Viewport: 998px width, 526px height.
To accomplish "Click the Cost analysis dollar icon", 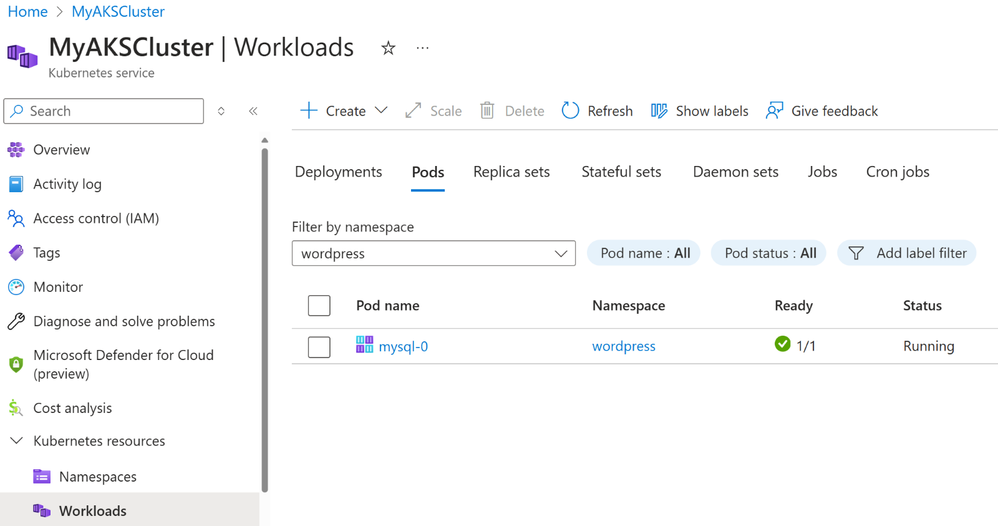I will click(x=15, y=408).
